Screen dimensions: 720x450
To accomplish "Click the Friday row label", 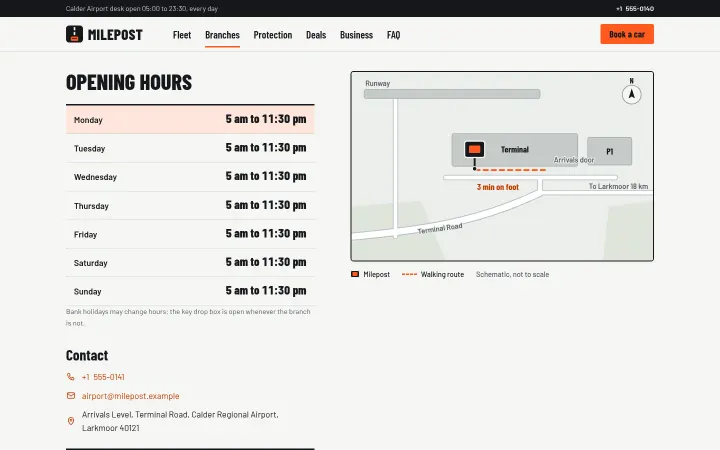I will pos(85,234).
